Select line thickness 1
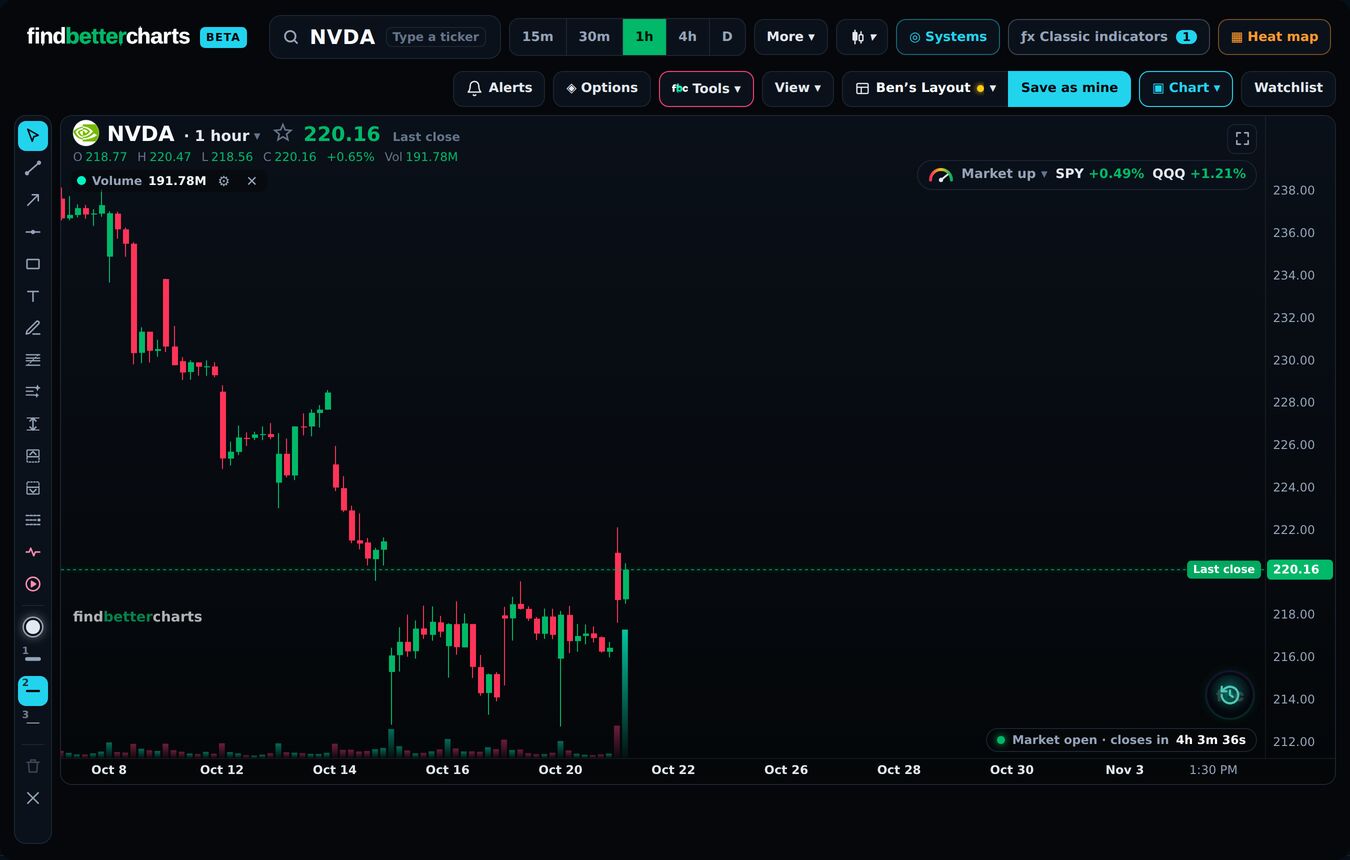This screenshot has width=1350, height=860. [x=33, y=657]
